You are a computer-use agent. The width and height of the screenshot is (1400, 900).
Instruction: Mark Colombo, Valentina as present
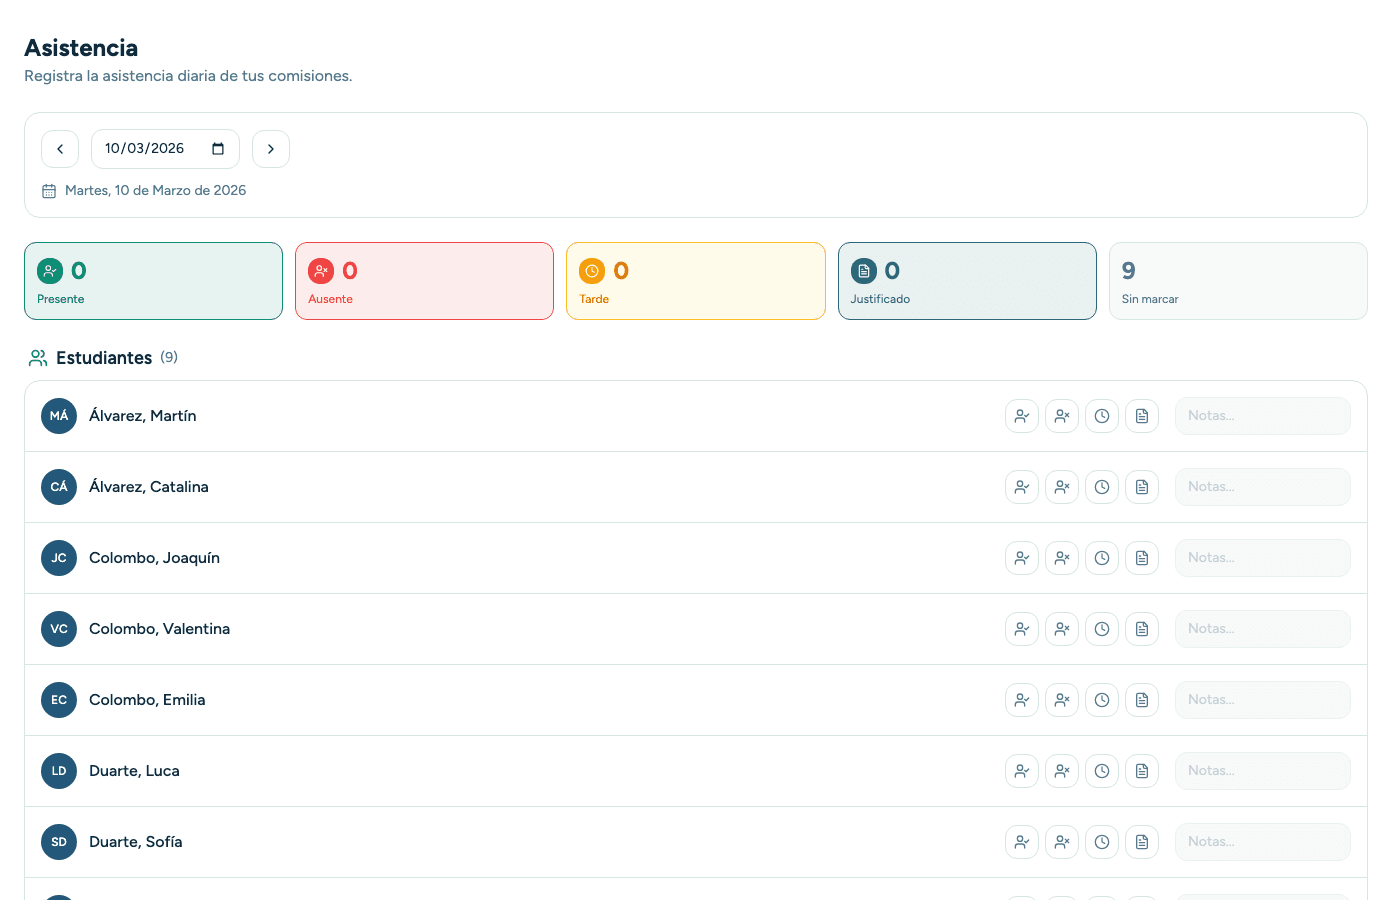tap(1022, 629)
